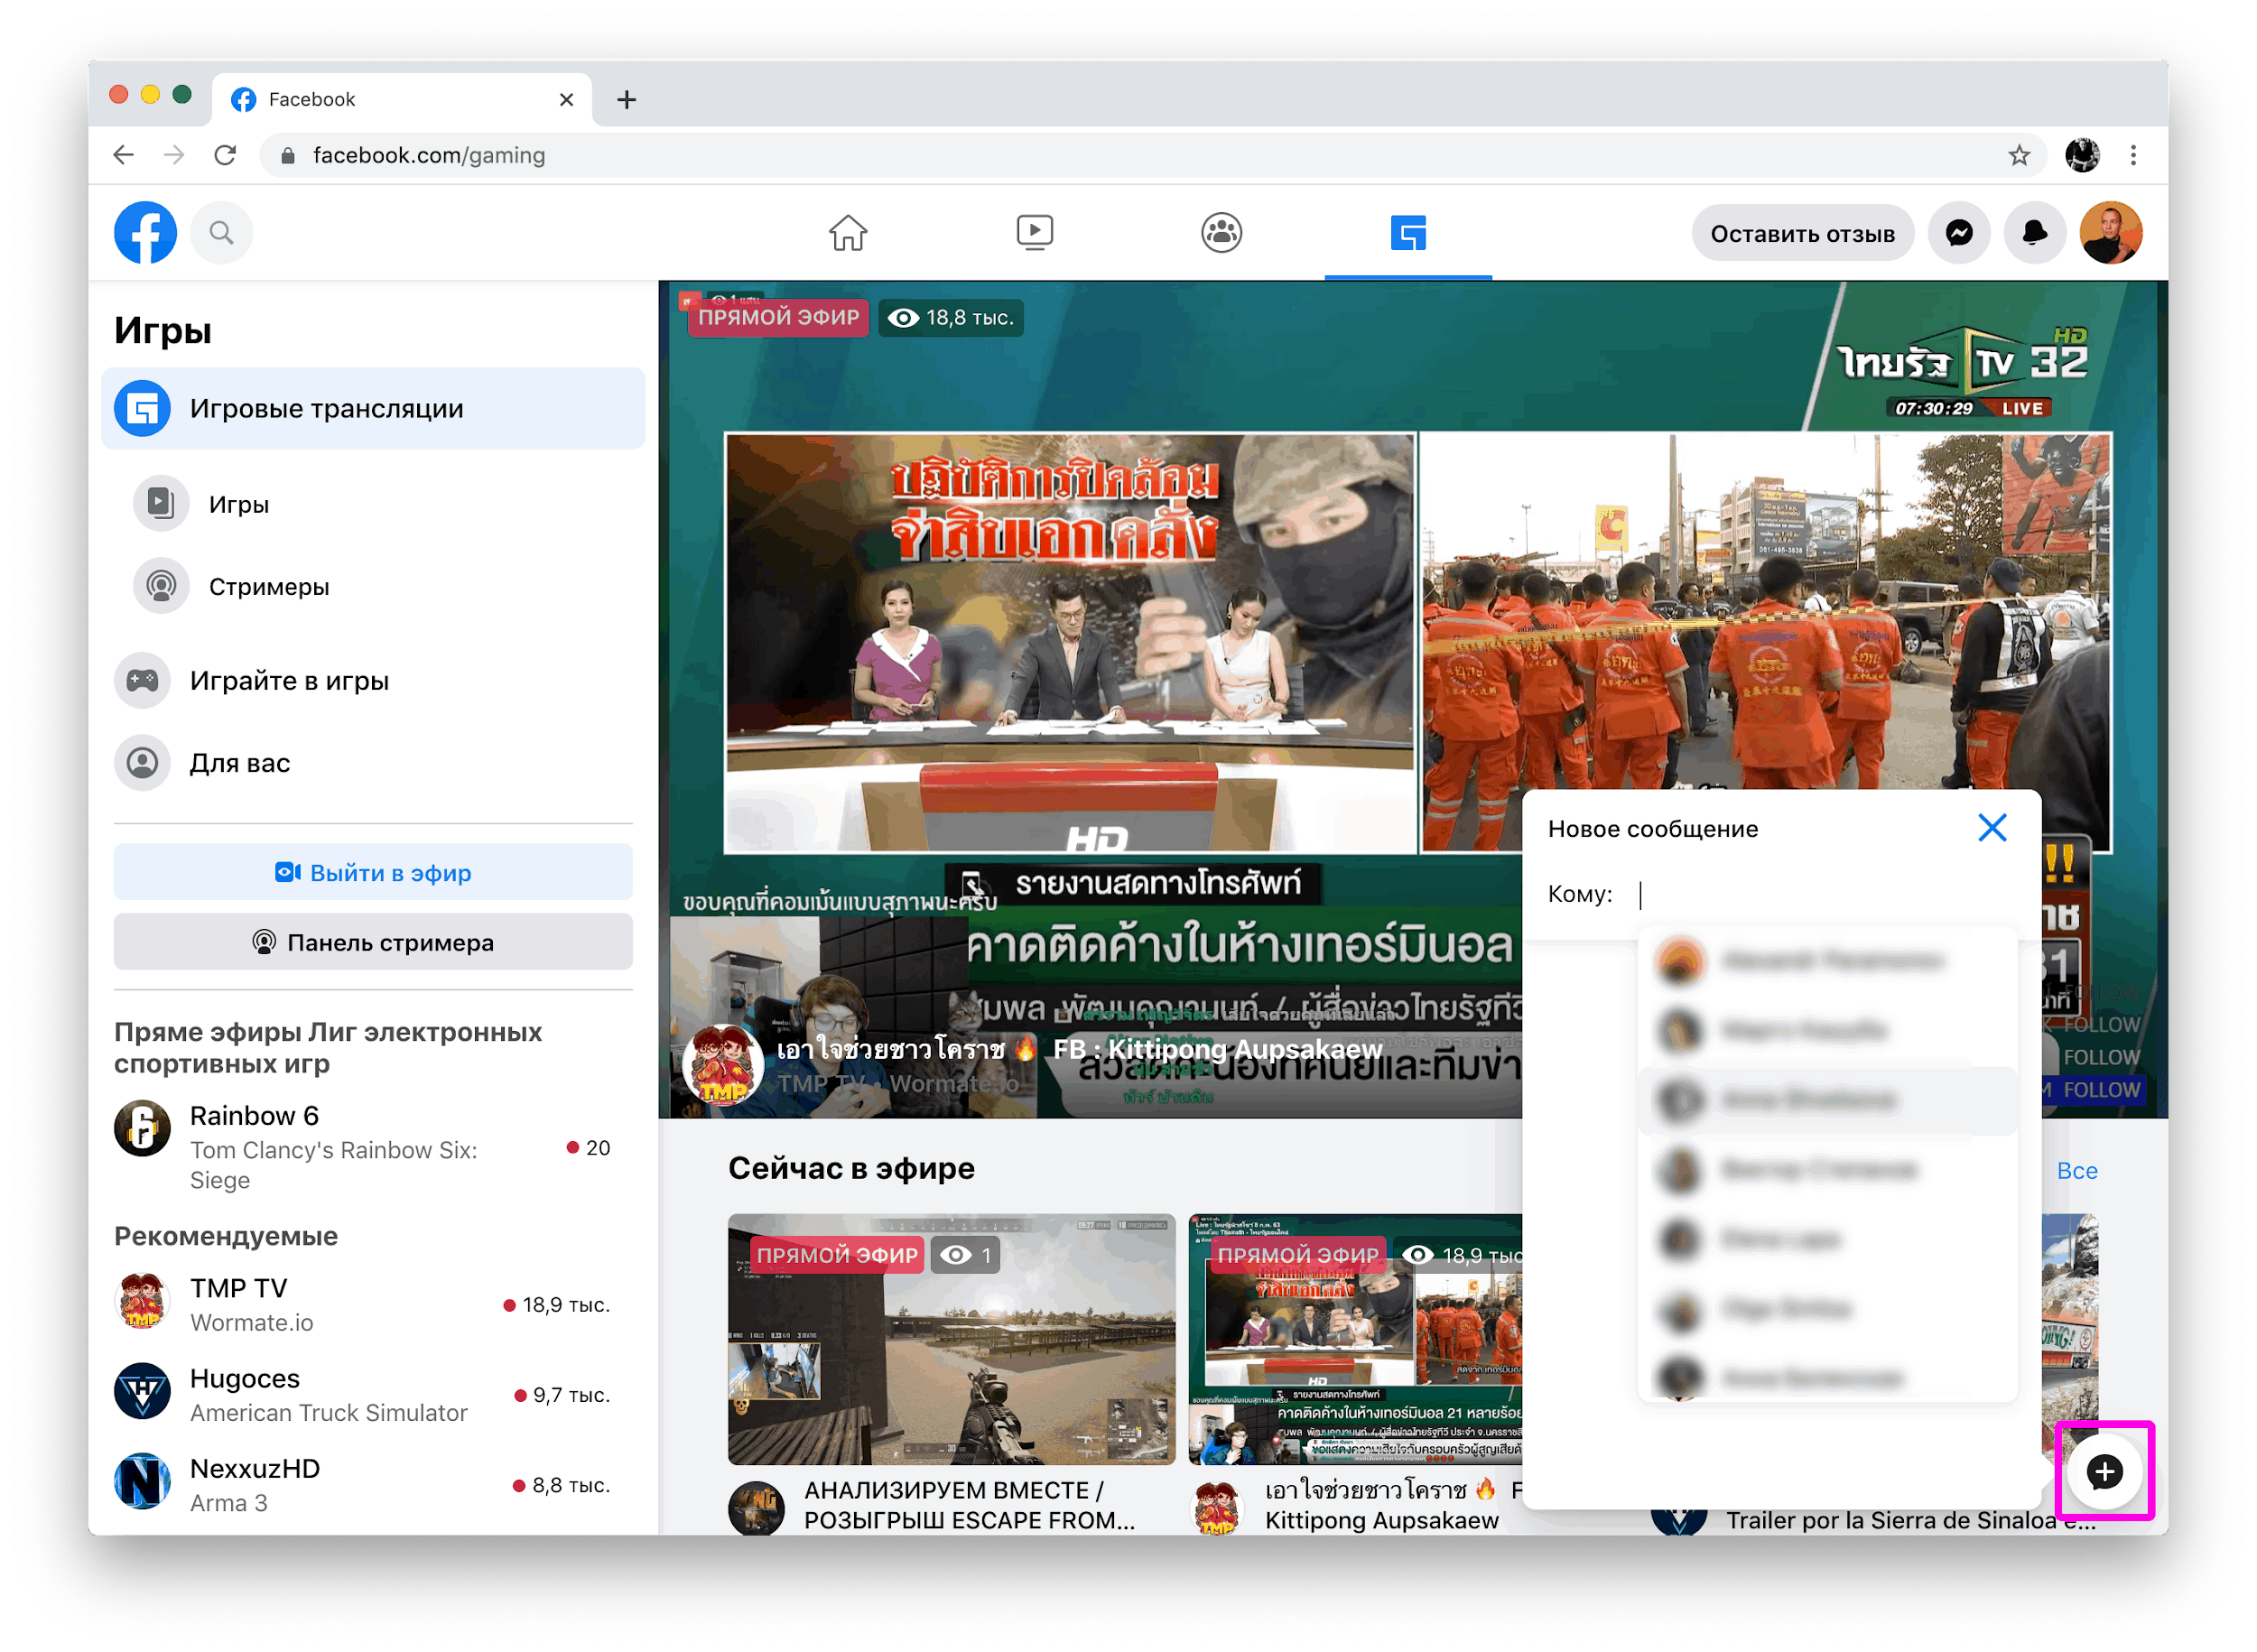The image size is (2257, 1652).
Task: Open the Facebook search magnifier
Action: coord(221,233)
